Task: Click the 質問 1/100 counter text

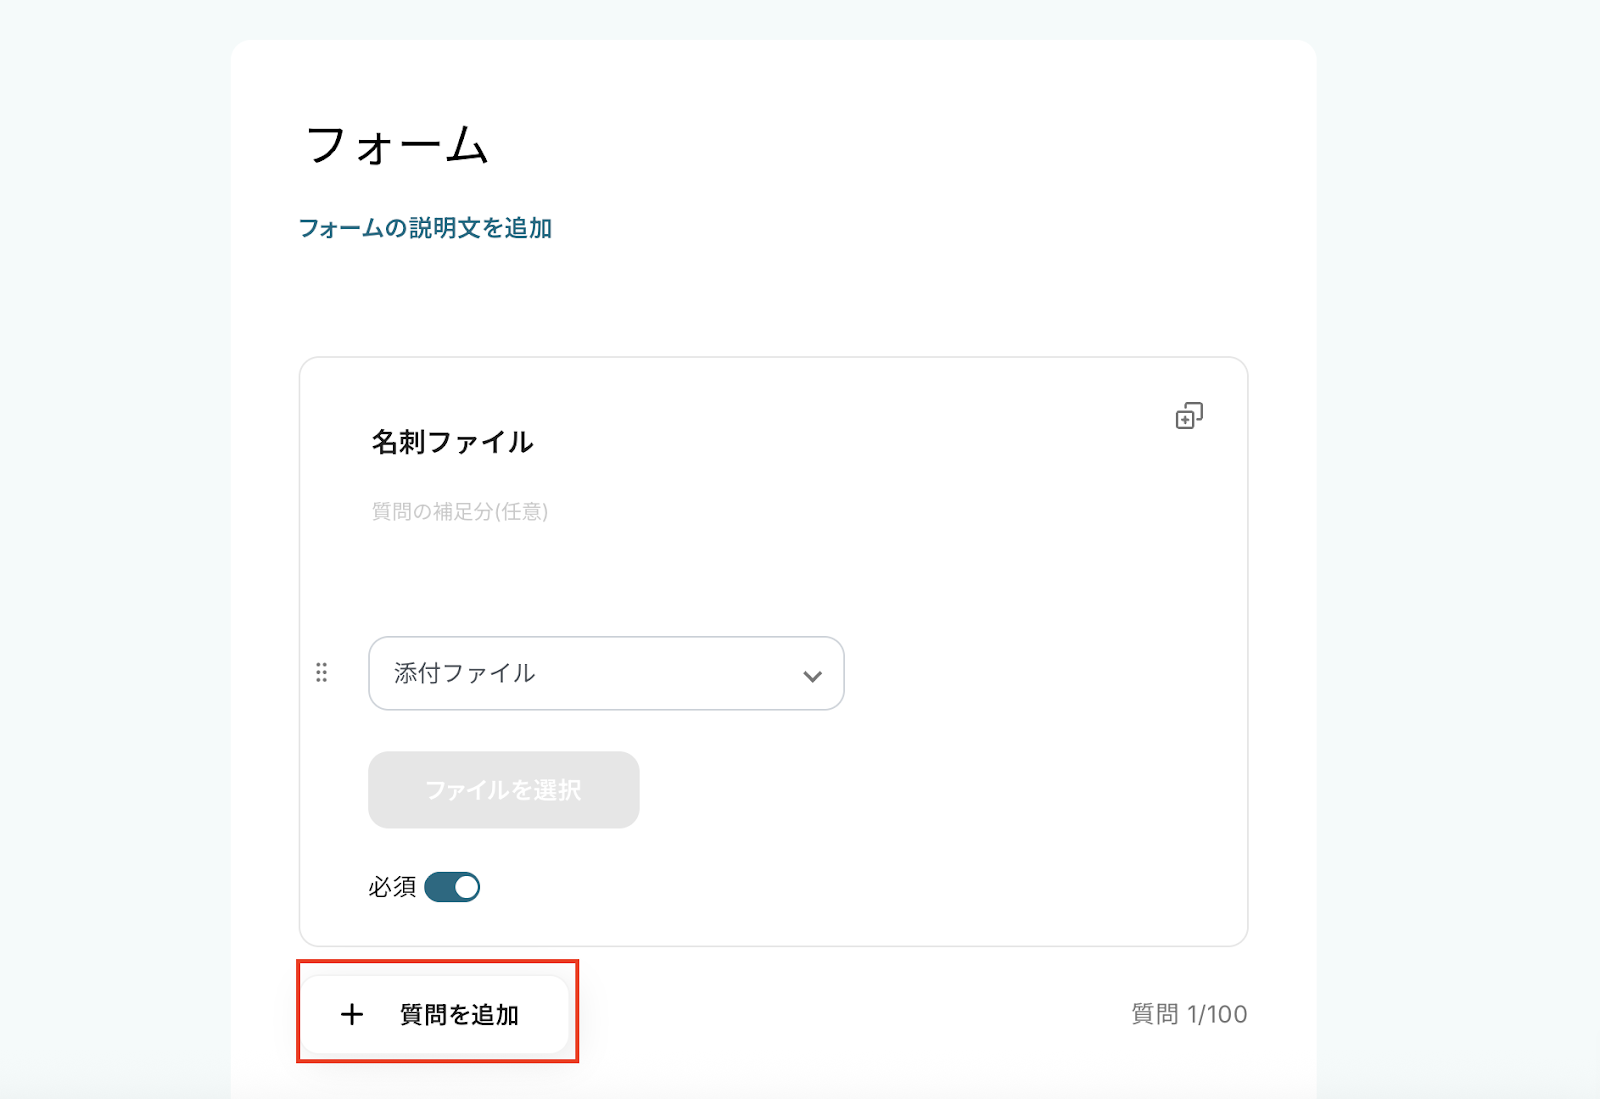Action: [x=1189, y=1014]
